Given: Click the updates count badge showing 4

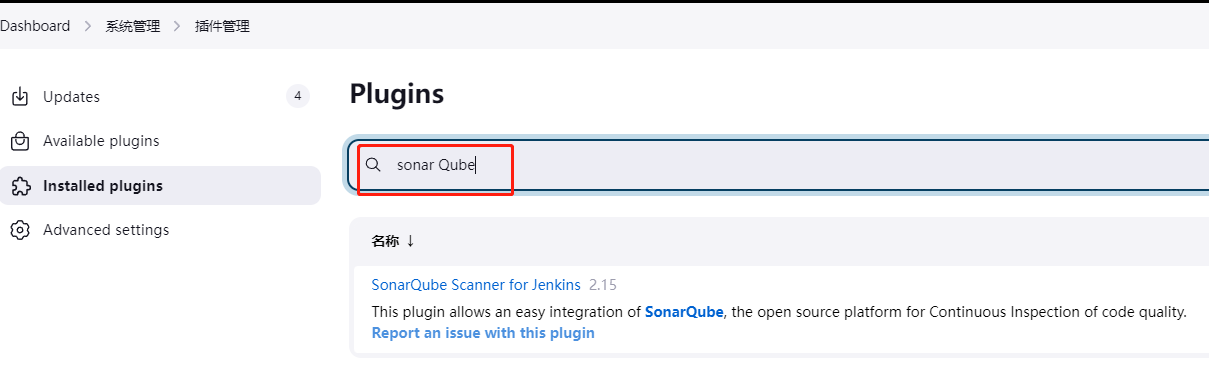Looking at the screenshot, I should (x=297, y=97).
